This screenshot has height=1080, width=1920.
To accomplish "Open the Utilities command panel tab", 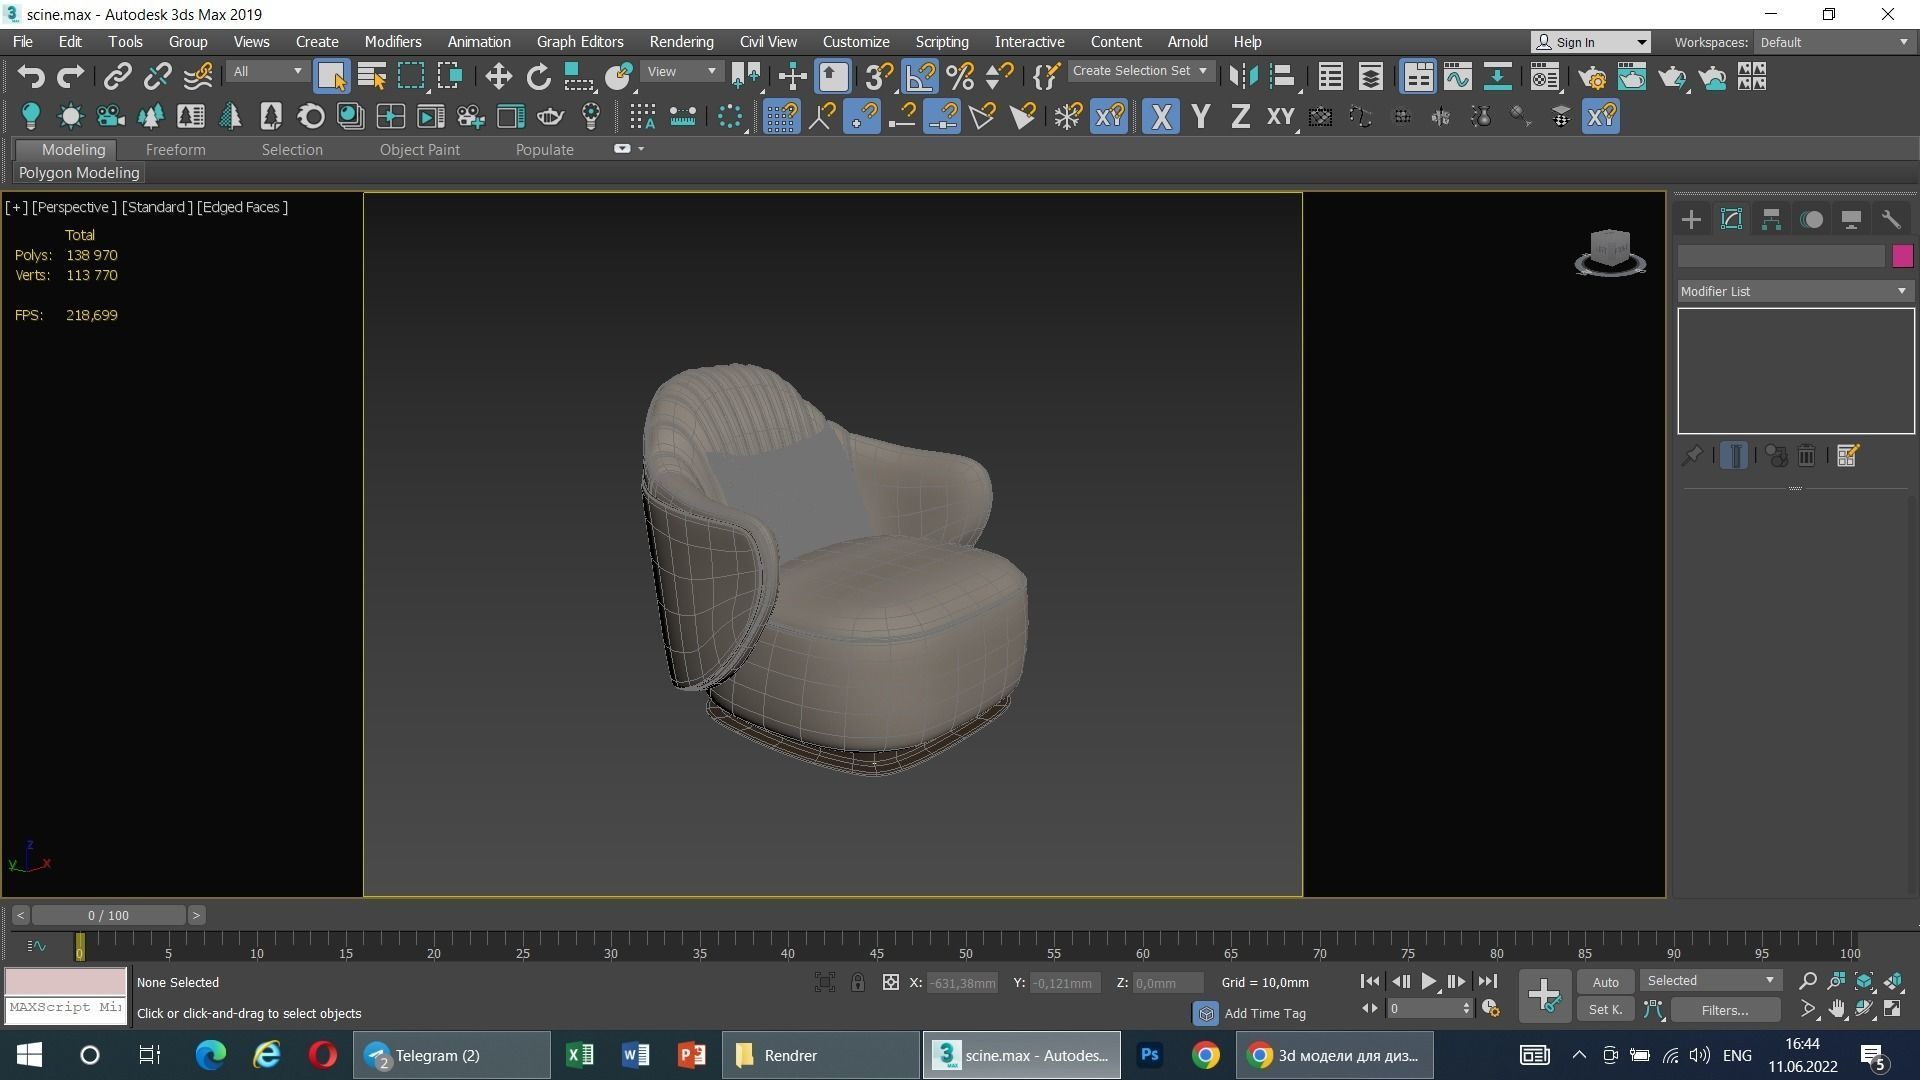I will pos(1891,220).
